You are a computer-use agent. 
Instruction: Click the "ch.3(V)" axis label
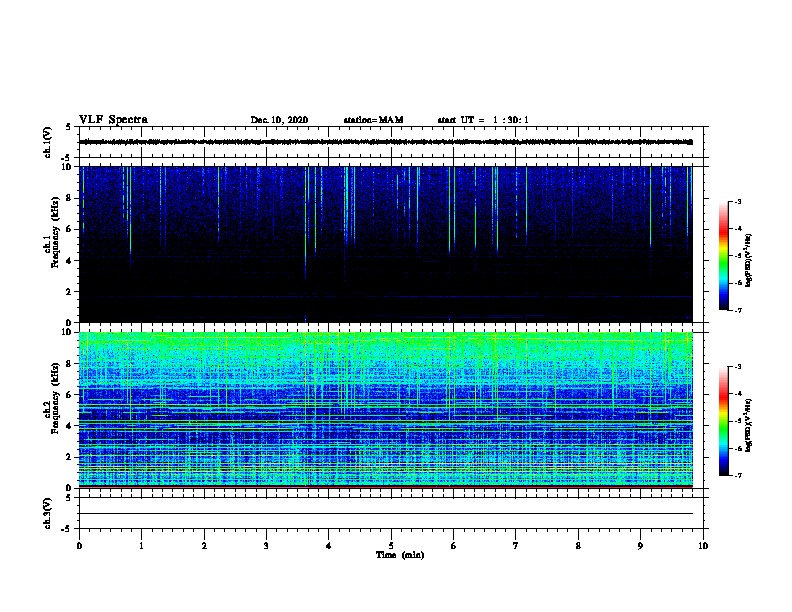(47, 514)
